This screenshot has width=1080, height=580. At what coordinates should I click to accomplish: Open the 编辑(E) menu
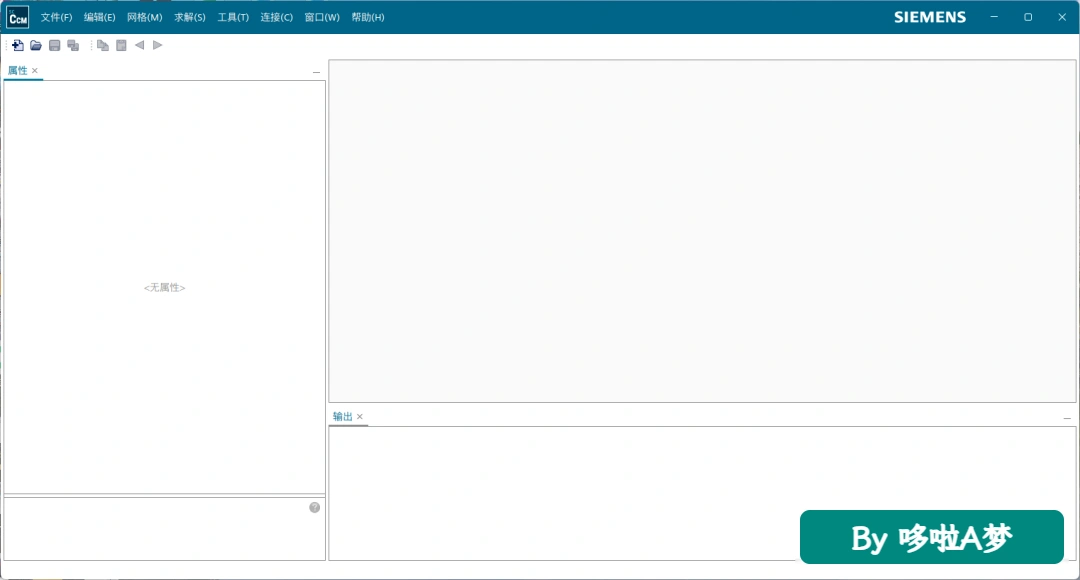pyautogui.click(x=100, y=17)
